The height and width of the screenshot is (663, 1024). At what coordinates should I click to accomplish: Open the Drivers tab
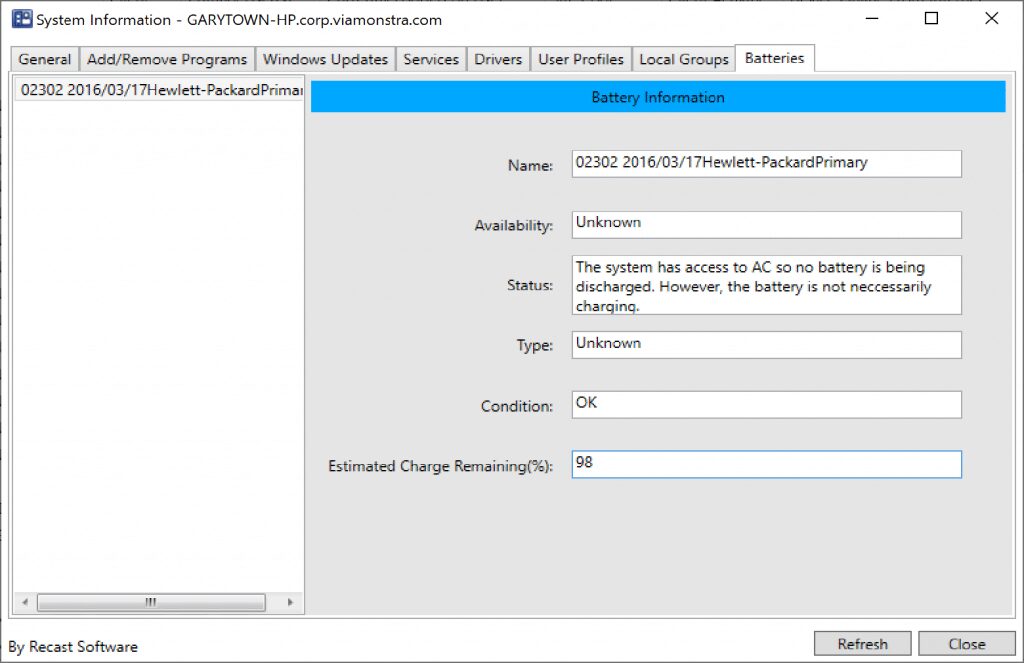pos(498,60)
